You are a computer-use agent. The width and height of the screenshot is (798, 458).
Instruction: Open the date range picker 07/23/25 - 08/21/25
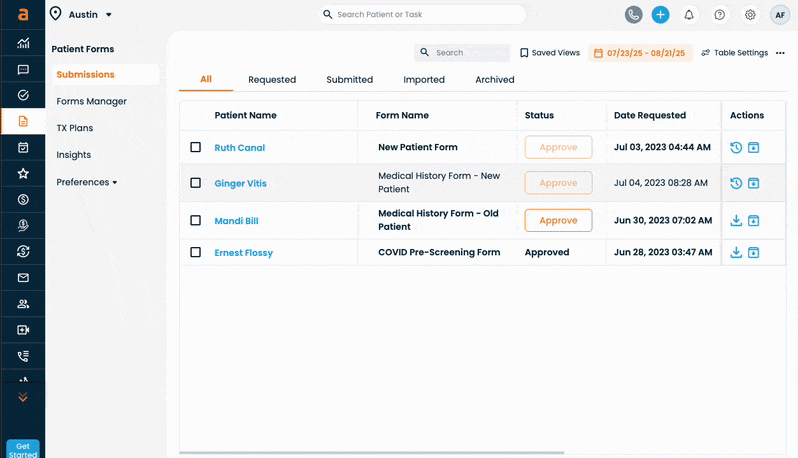(x=640, y=53)
